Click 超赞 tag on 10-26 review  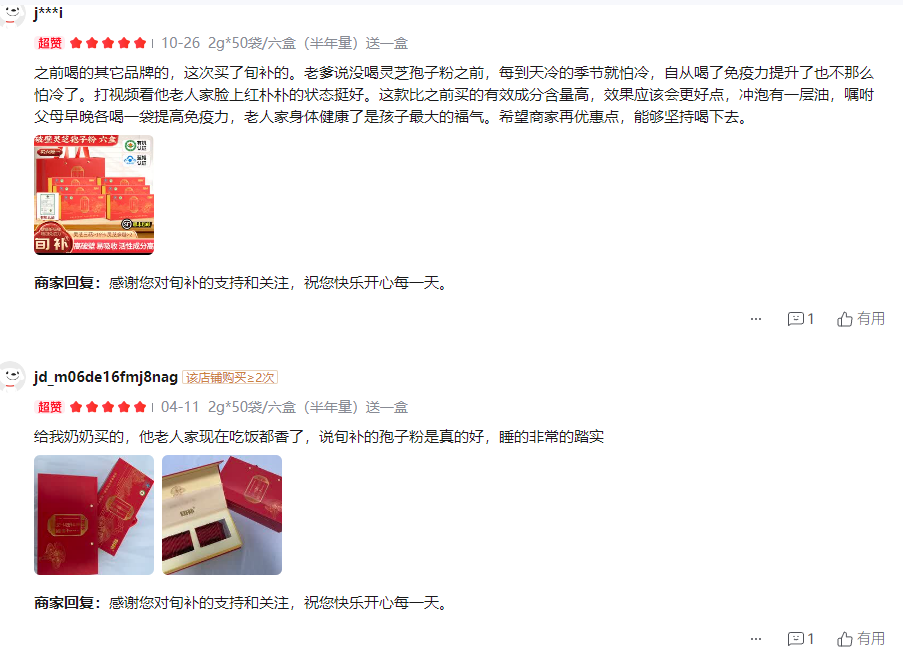(50, 43)
